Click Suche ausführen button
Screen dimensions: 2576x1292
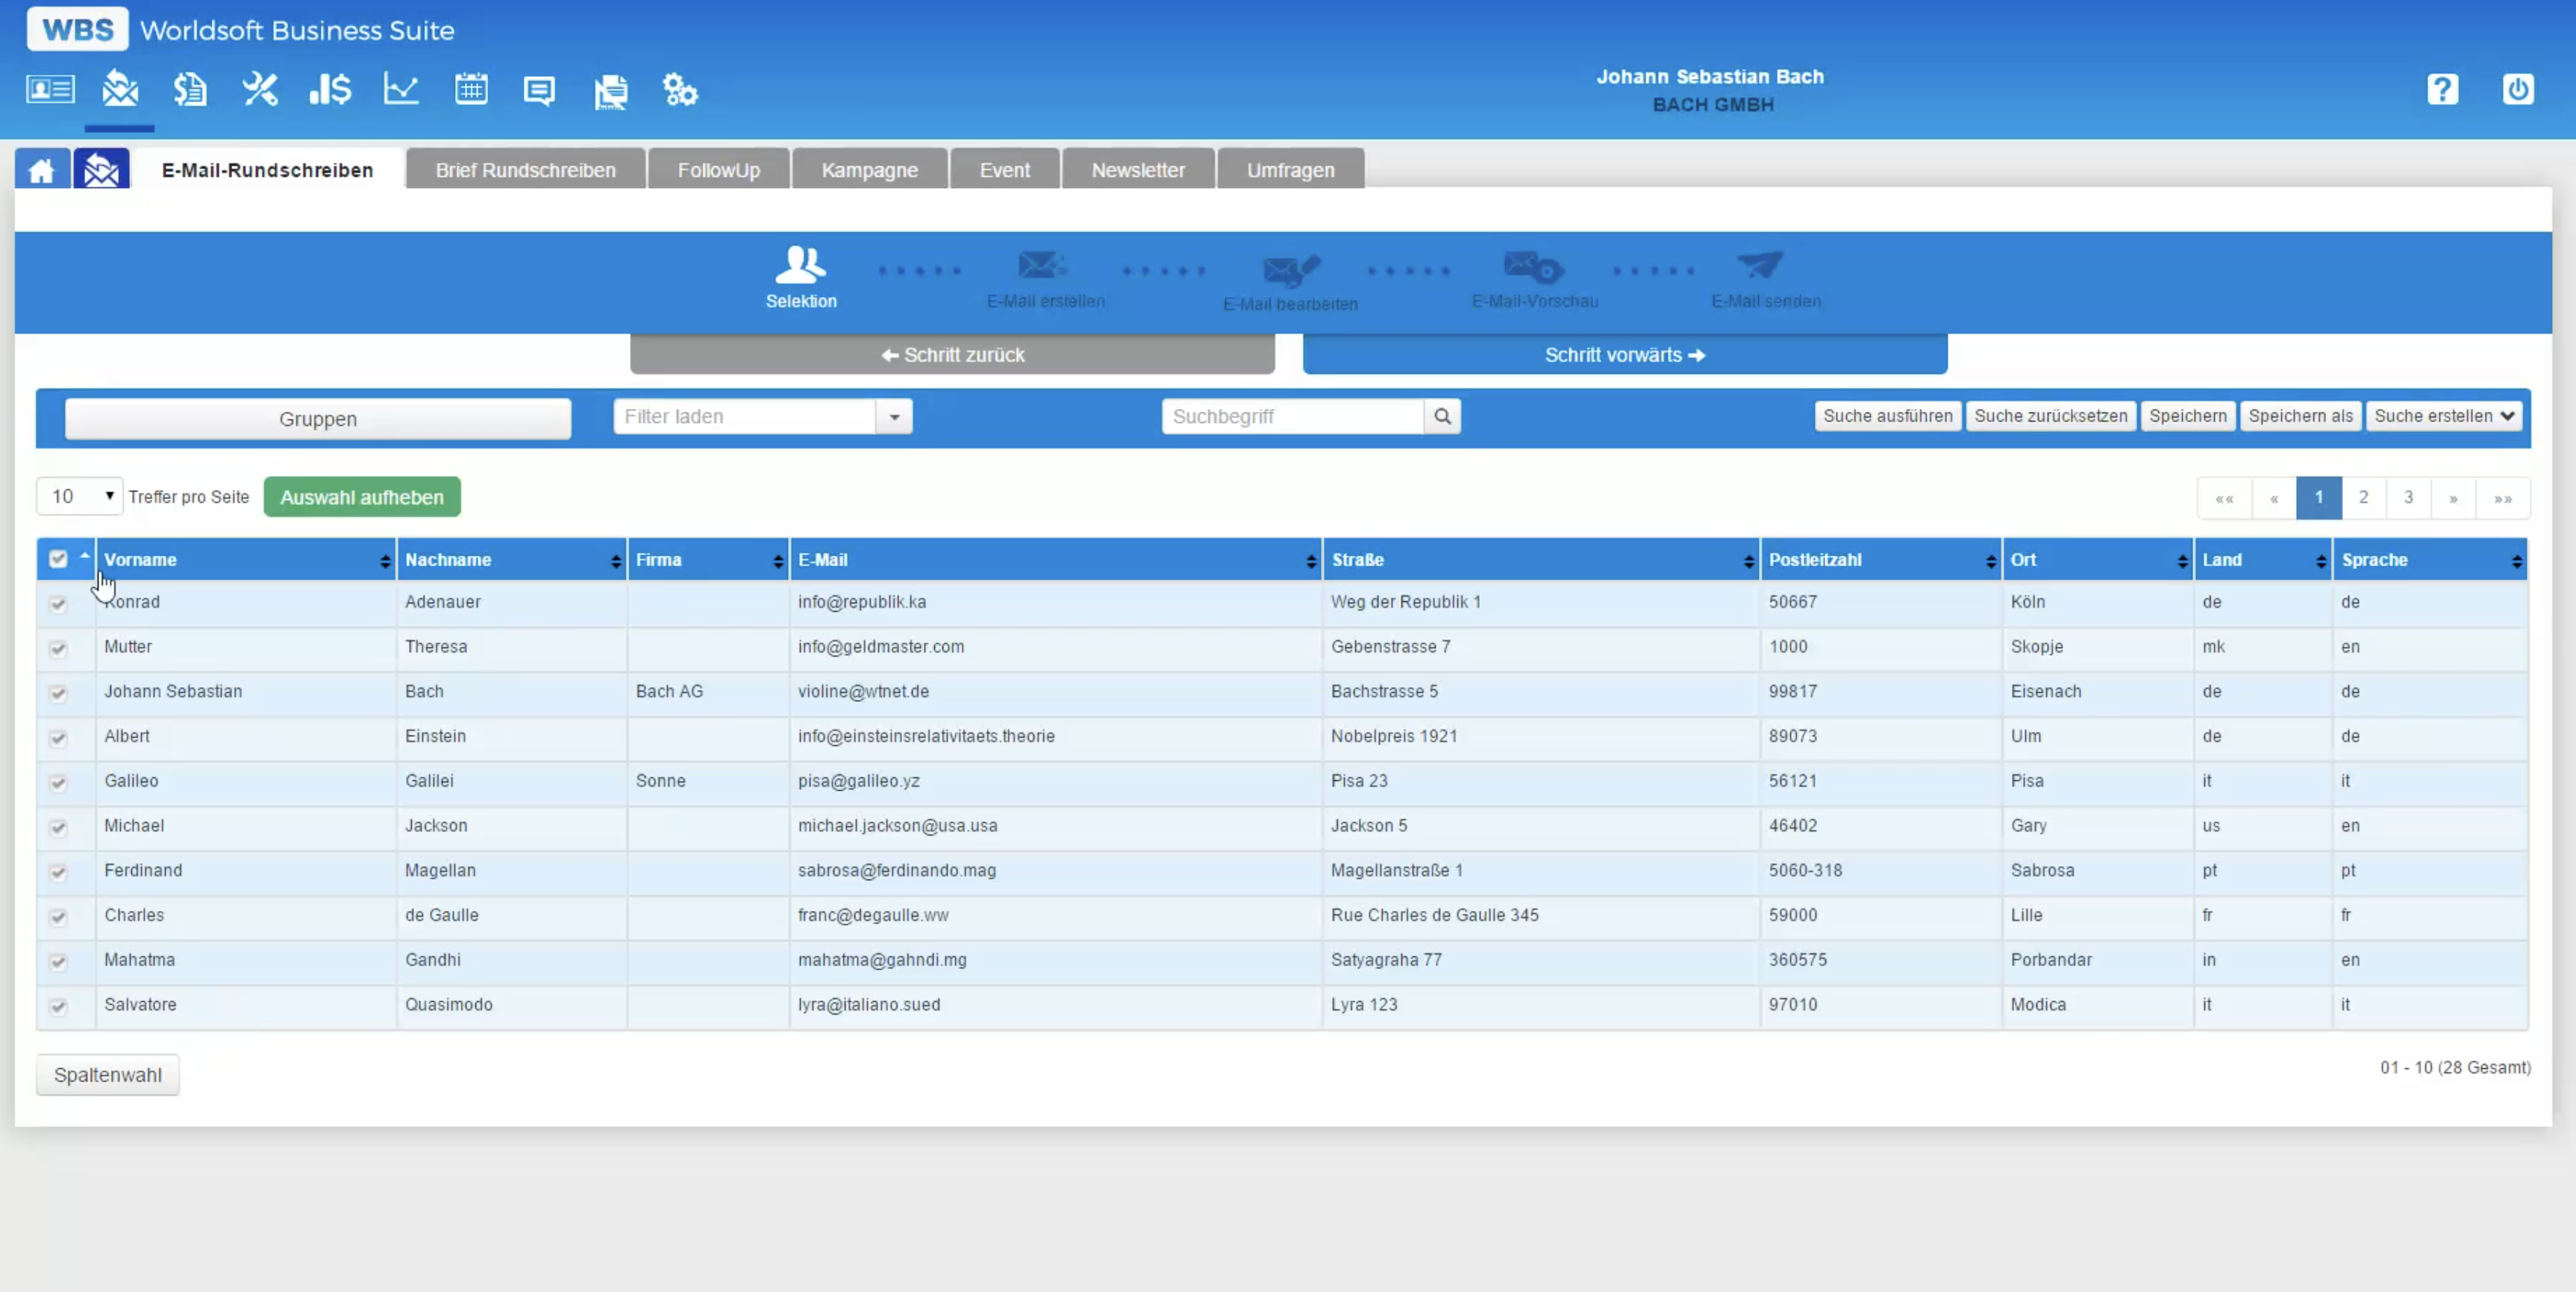[x=1887, y=416]
